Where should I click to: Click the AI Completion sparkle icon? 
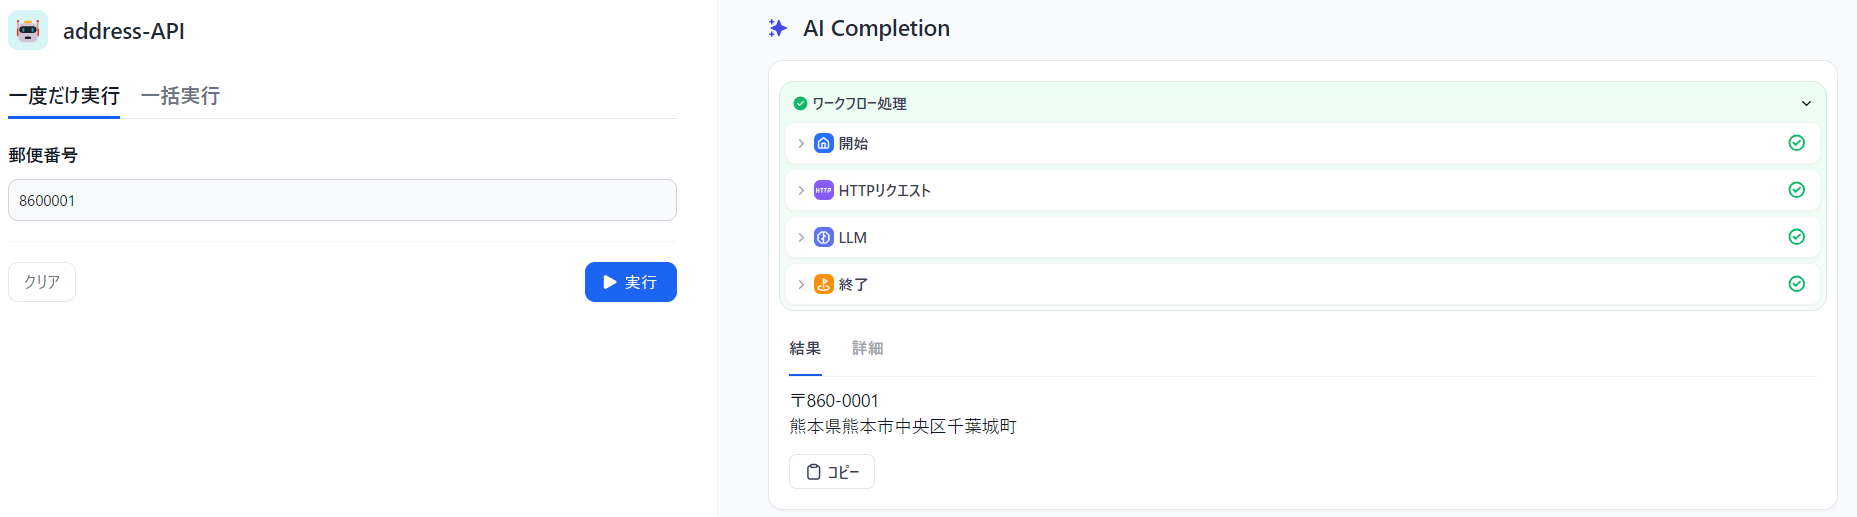777,28
